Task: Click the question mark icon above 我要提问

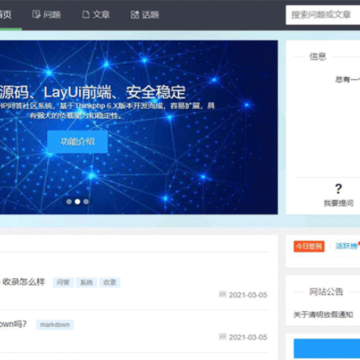Action: click(x=338, y=189)
